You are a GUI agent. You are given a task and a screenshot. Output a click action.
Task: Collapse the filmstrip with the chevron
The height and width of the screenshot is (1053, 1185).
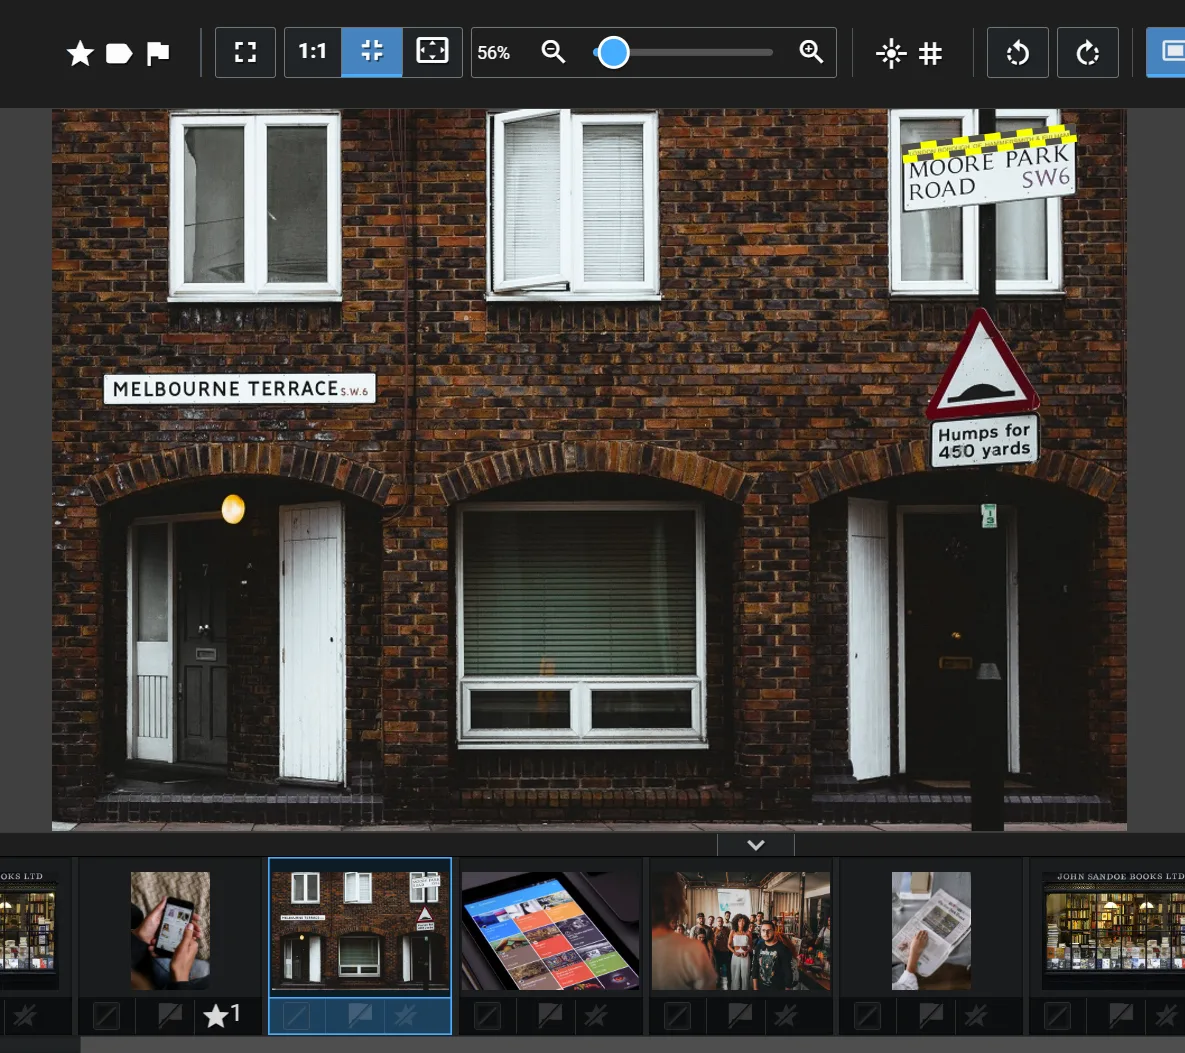coord(756,845)
